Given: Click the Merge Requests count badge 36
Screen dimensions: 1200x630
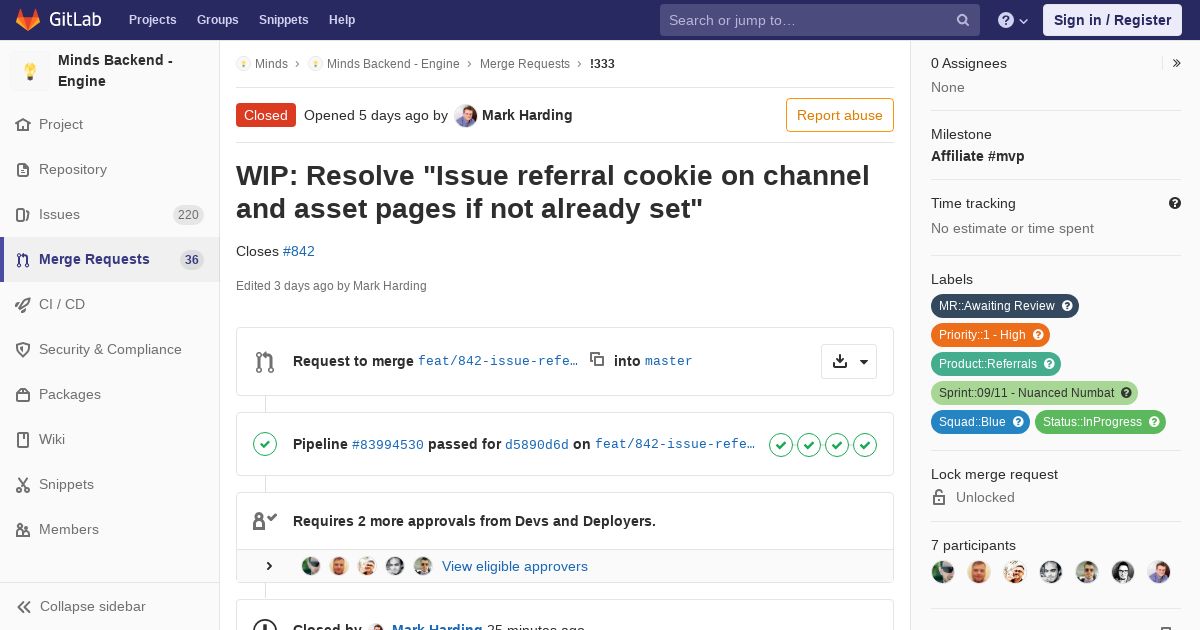Looking at the screenshot, I should [x=191, y=260].
